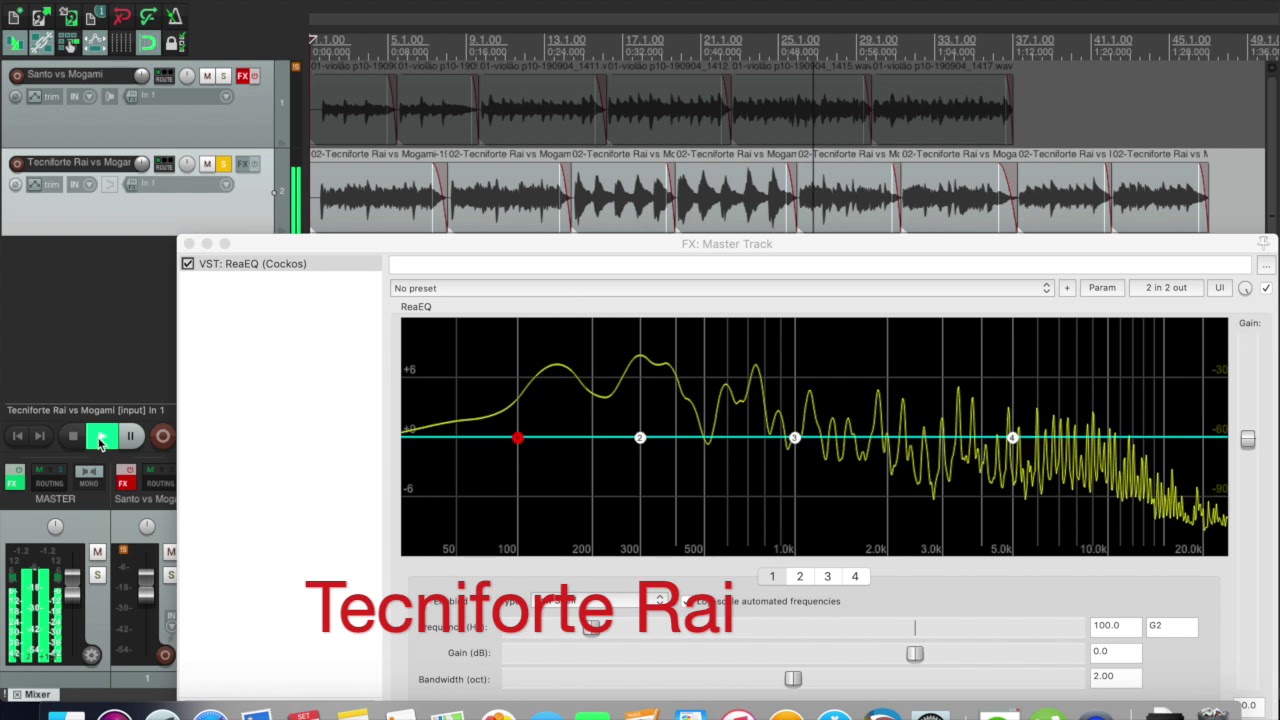Open ROUTE on Tecniforte Rai track

[163, 163]
